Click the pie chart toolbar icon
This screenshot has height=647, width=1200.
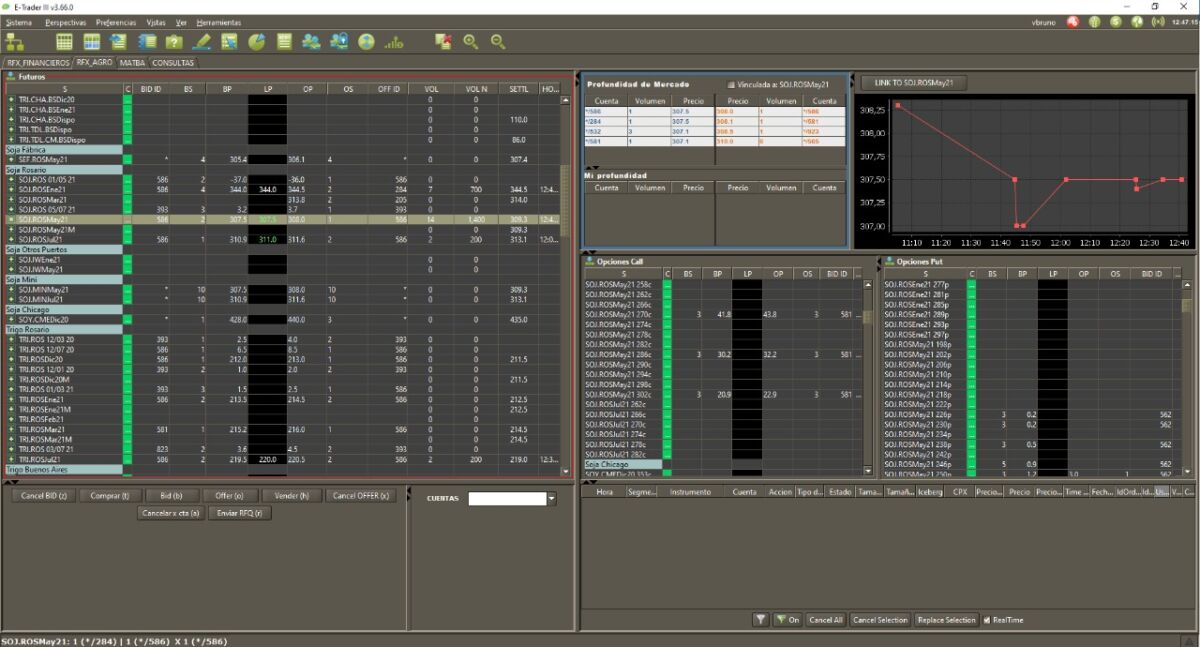[256, 42]
